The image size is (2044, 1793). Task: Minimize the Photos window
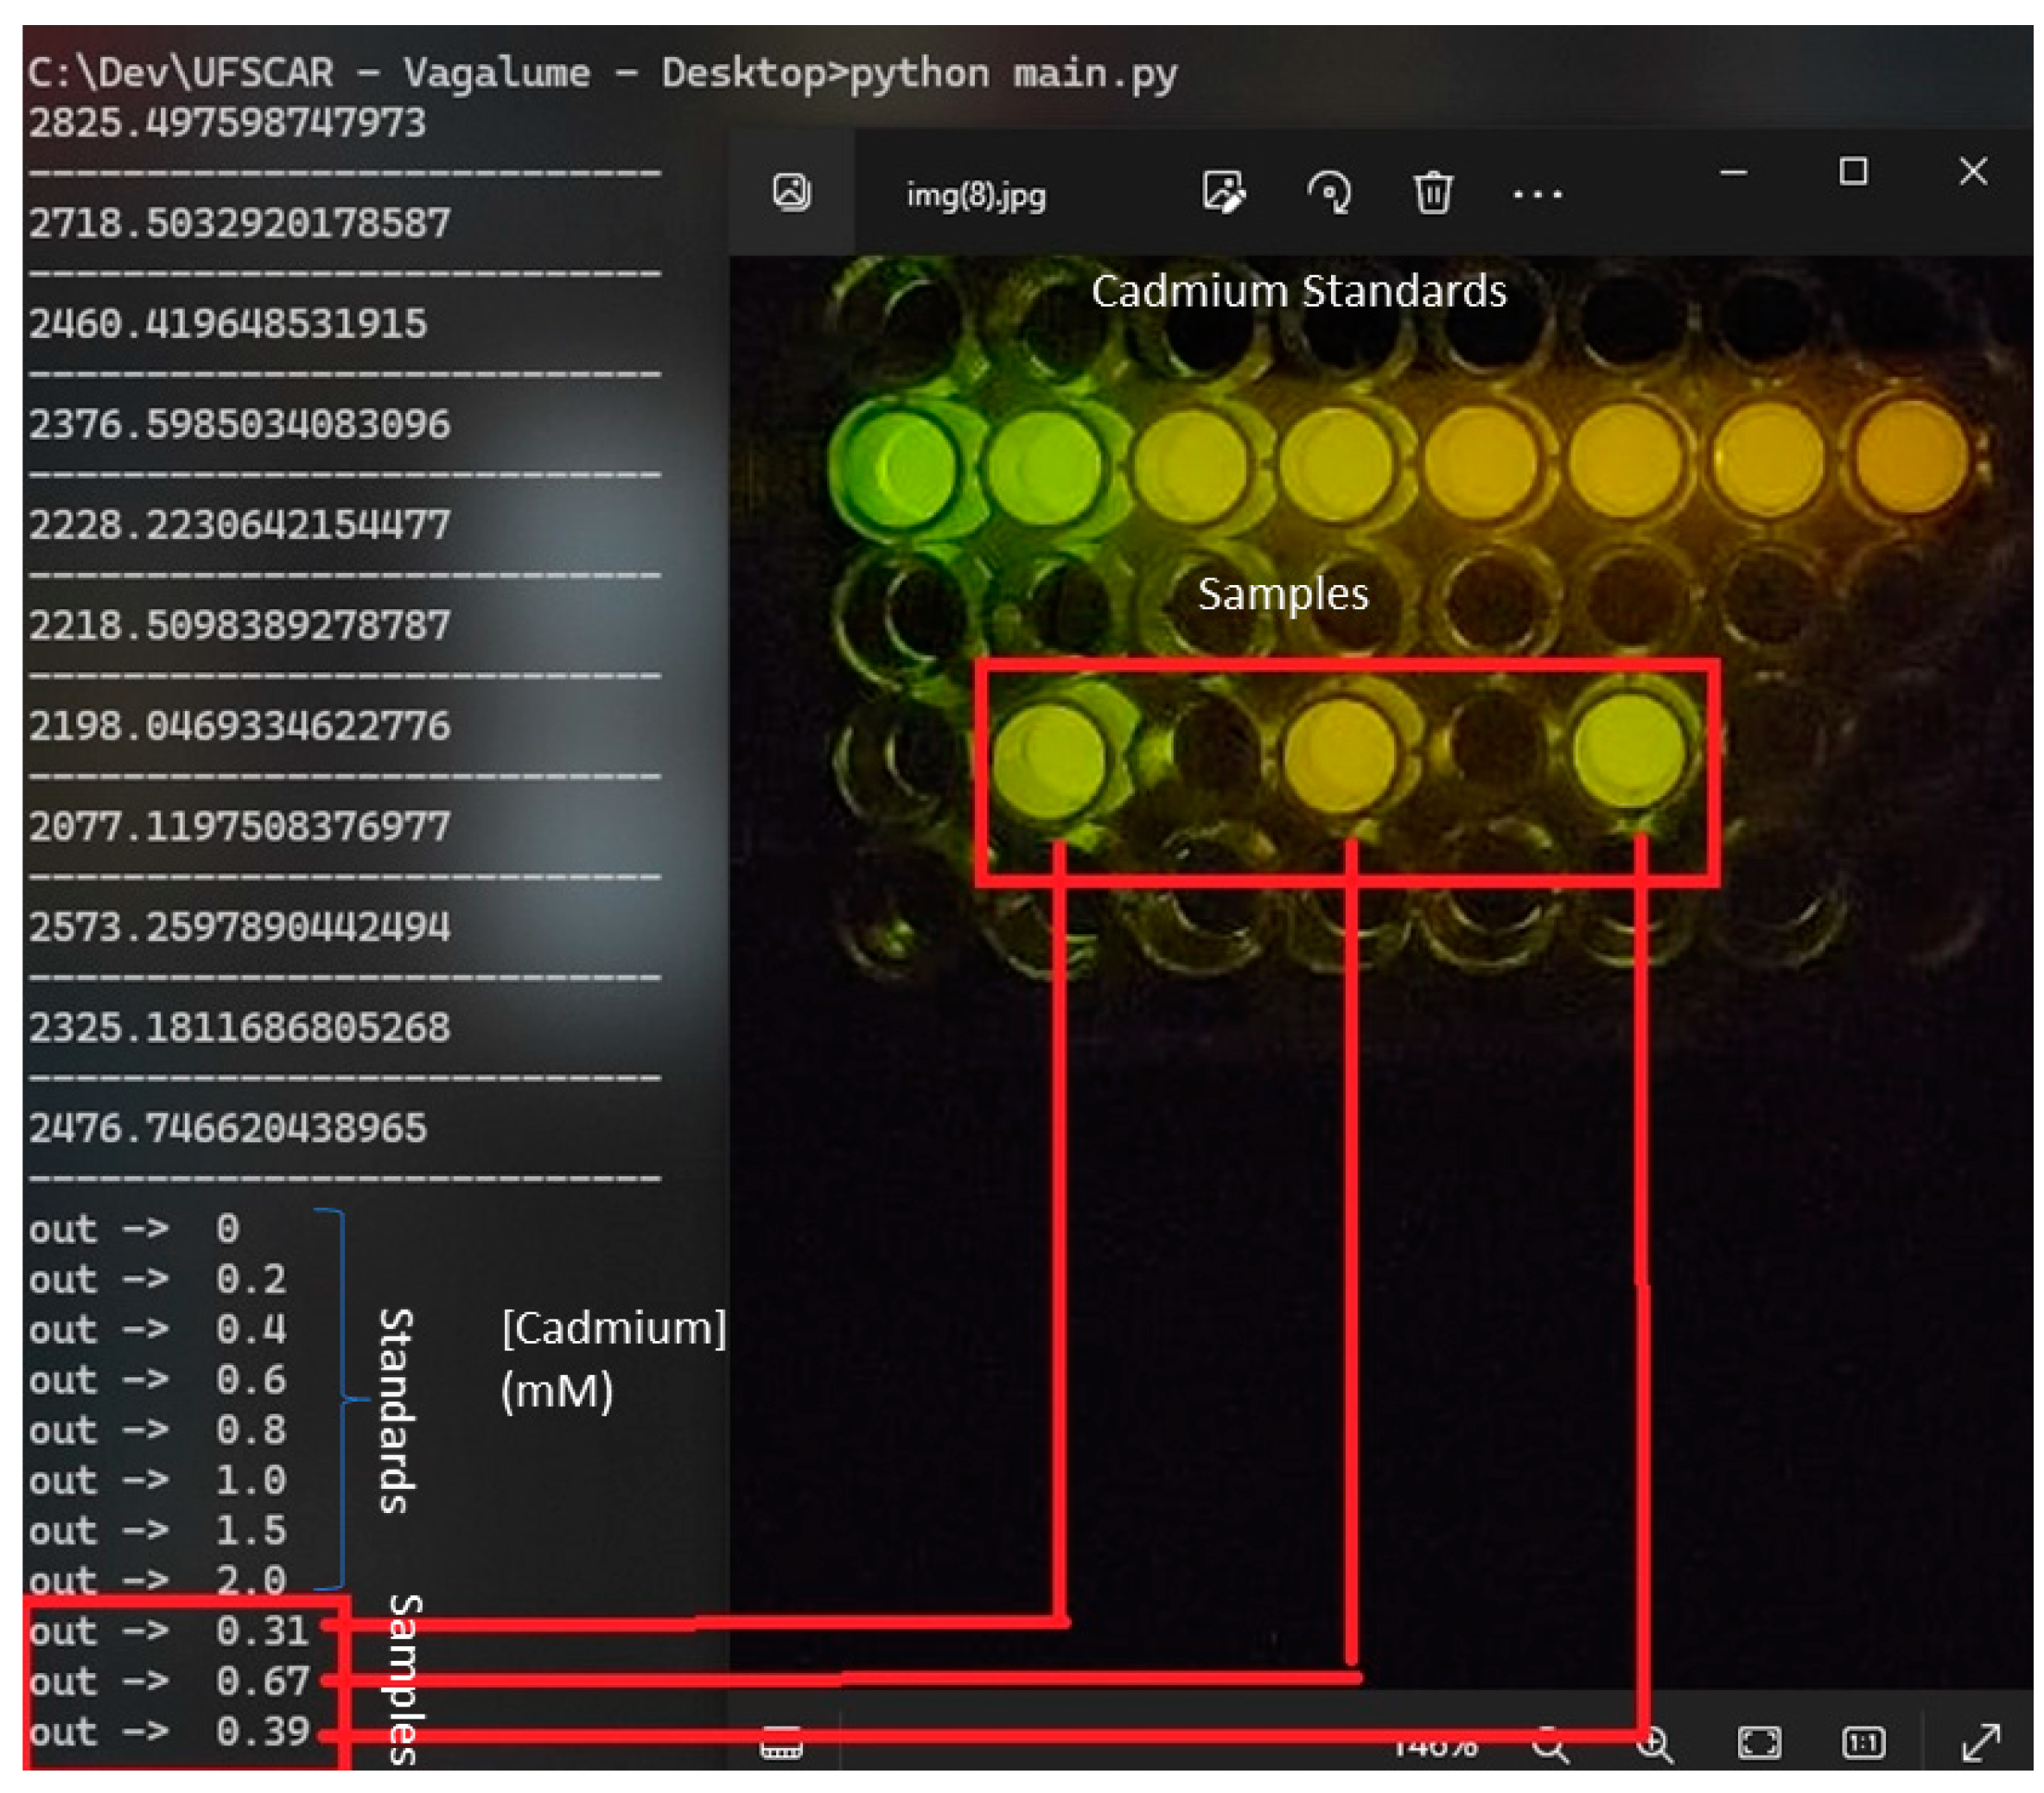point(1733,173)
